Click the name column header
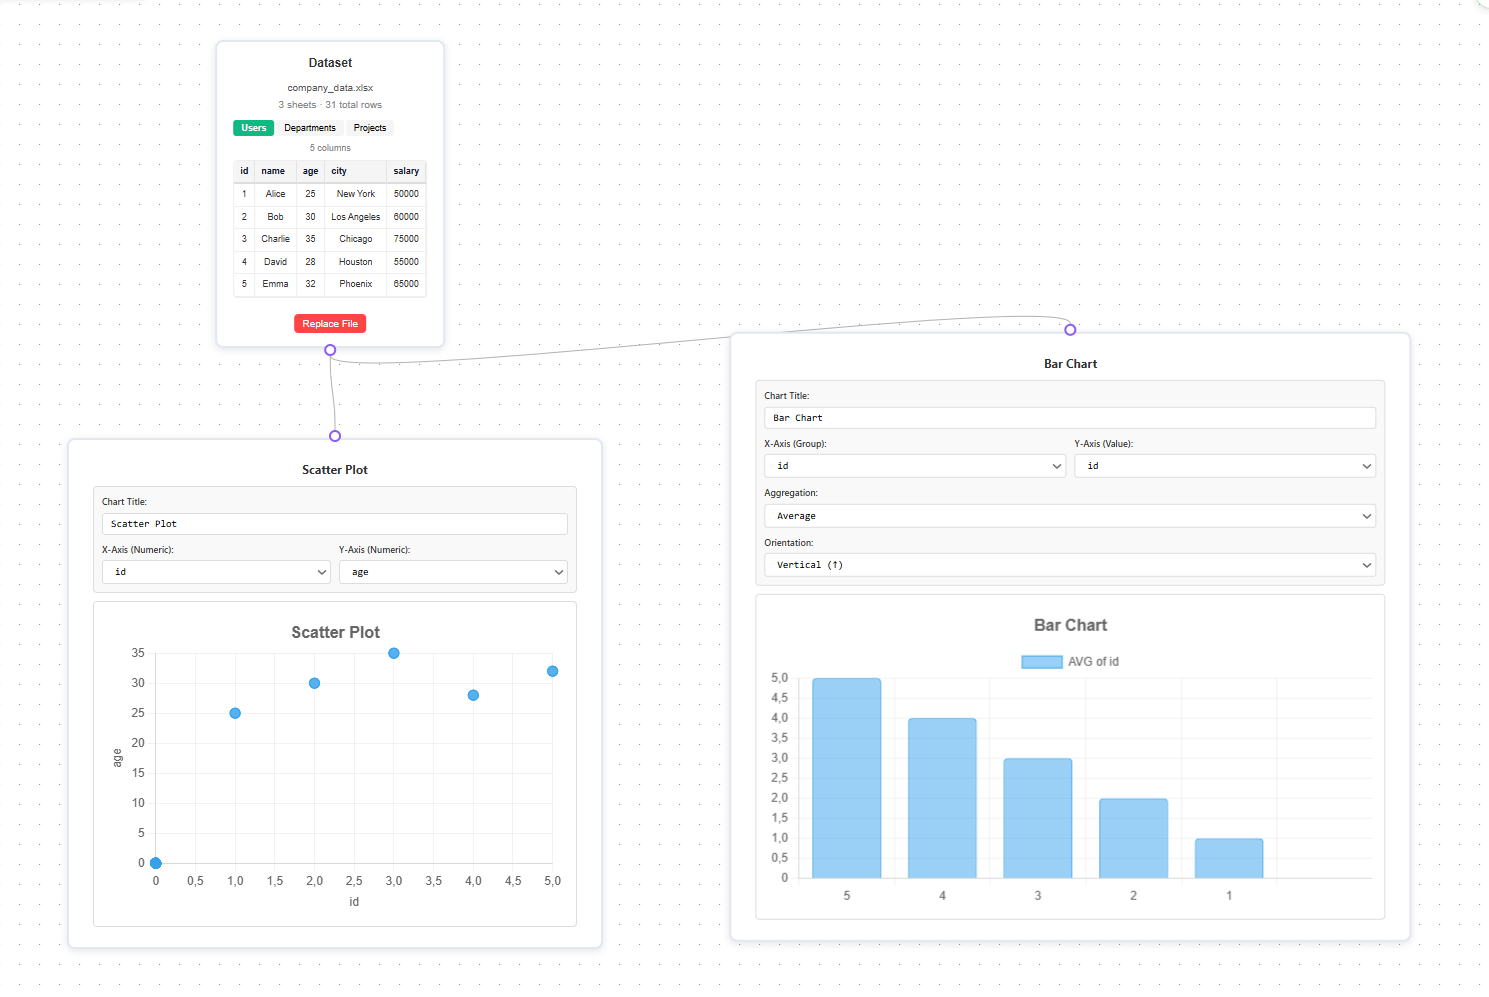Image resolution: width=1489 pixels, height=997 pixels. tap(274, 171)
